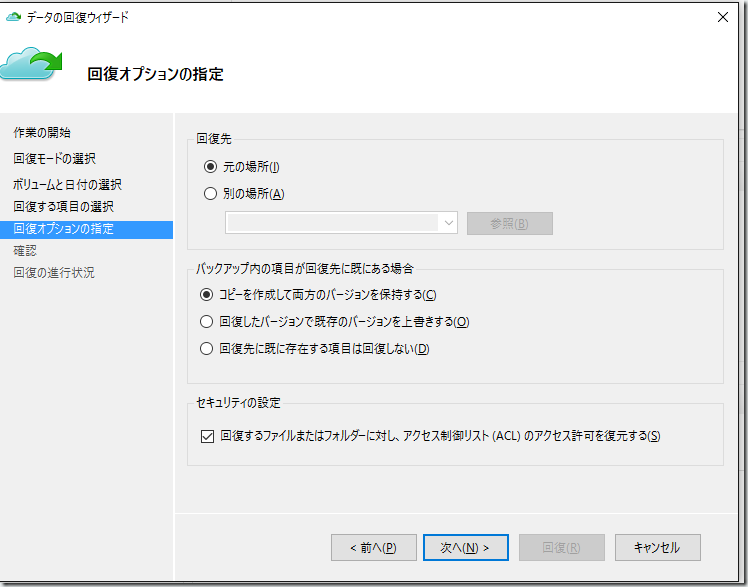Screen dimensions: 748x587
Task: Choose 回復したバージョンで既存のバージョンを上書きする option
Action: (206, 322)
